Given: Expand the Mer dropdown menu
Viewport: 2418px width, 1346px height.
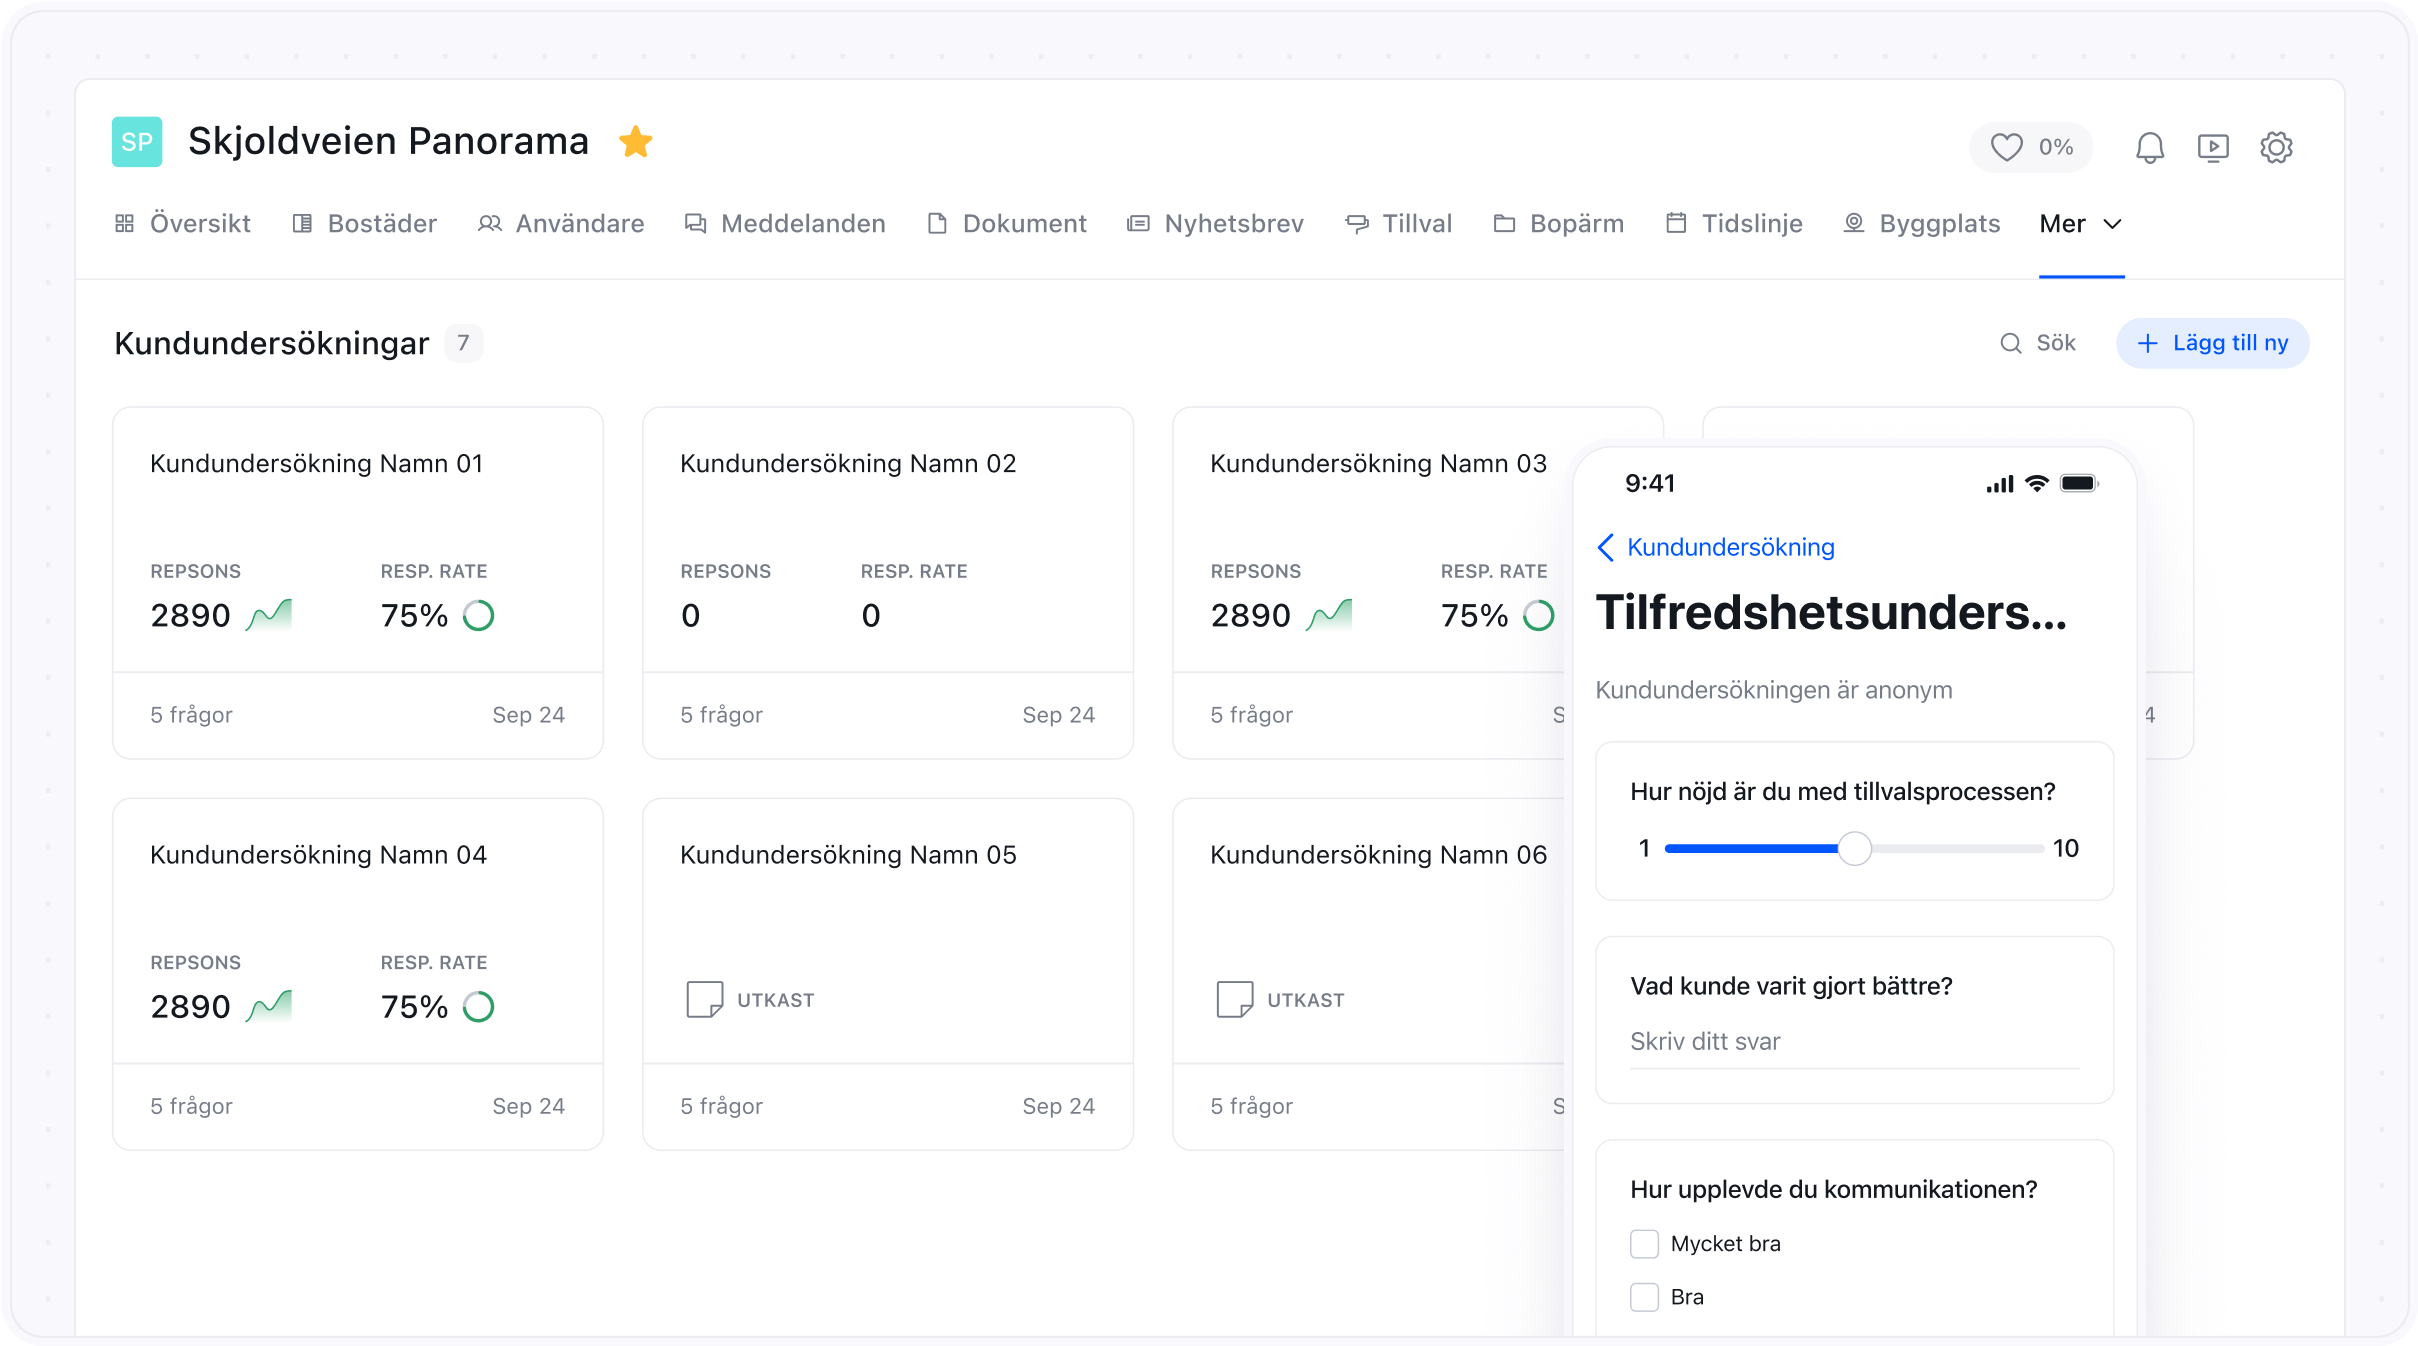Looking at the screenshot, I should 2080,224.
